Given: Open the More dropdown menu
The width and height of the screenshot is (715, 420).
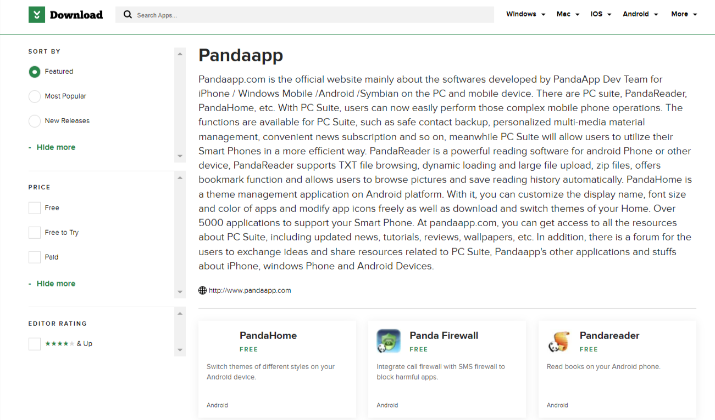Looking at the screenshot, I should [684, 14].
